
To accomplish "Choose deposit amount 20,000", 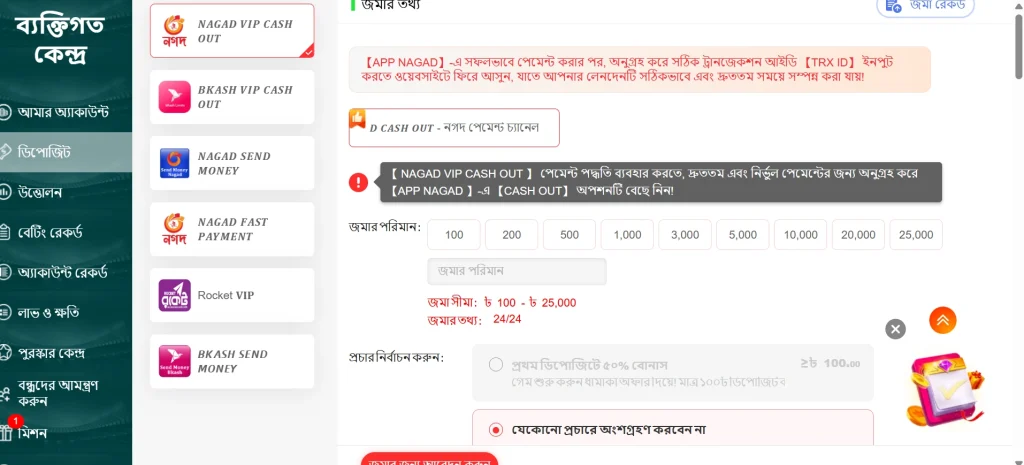I will 858,234.
